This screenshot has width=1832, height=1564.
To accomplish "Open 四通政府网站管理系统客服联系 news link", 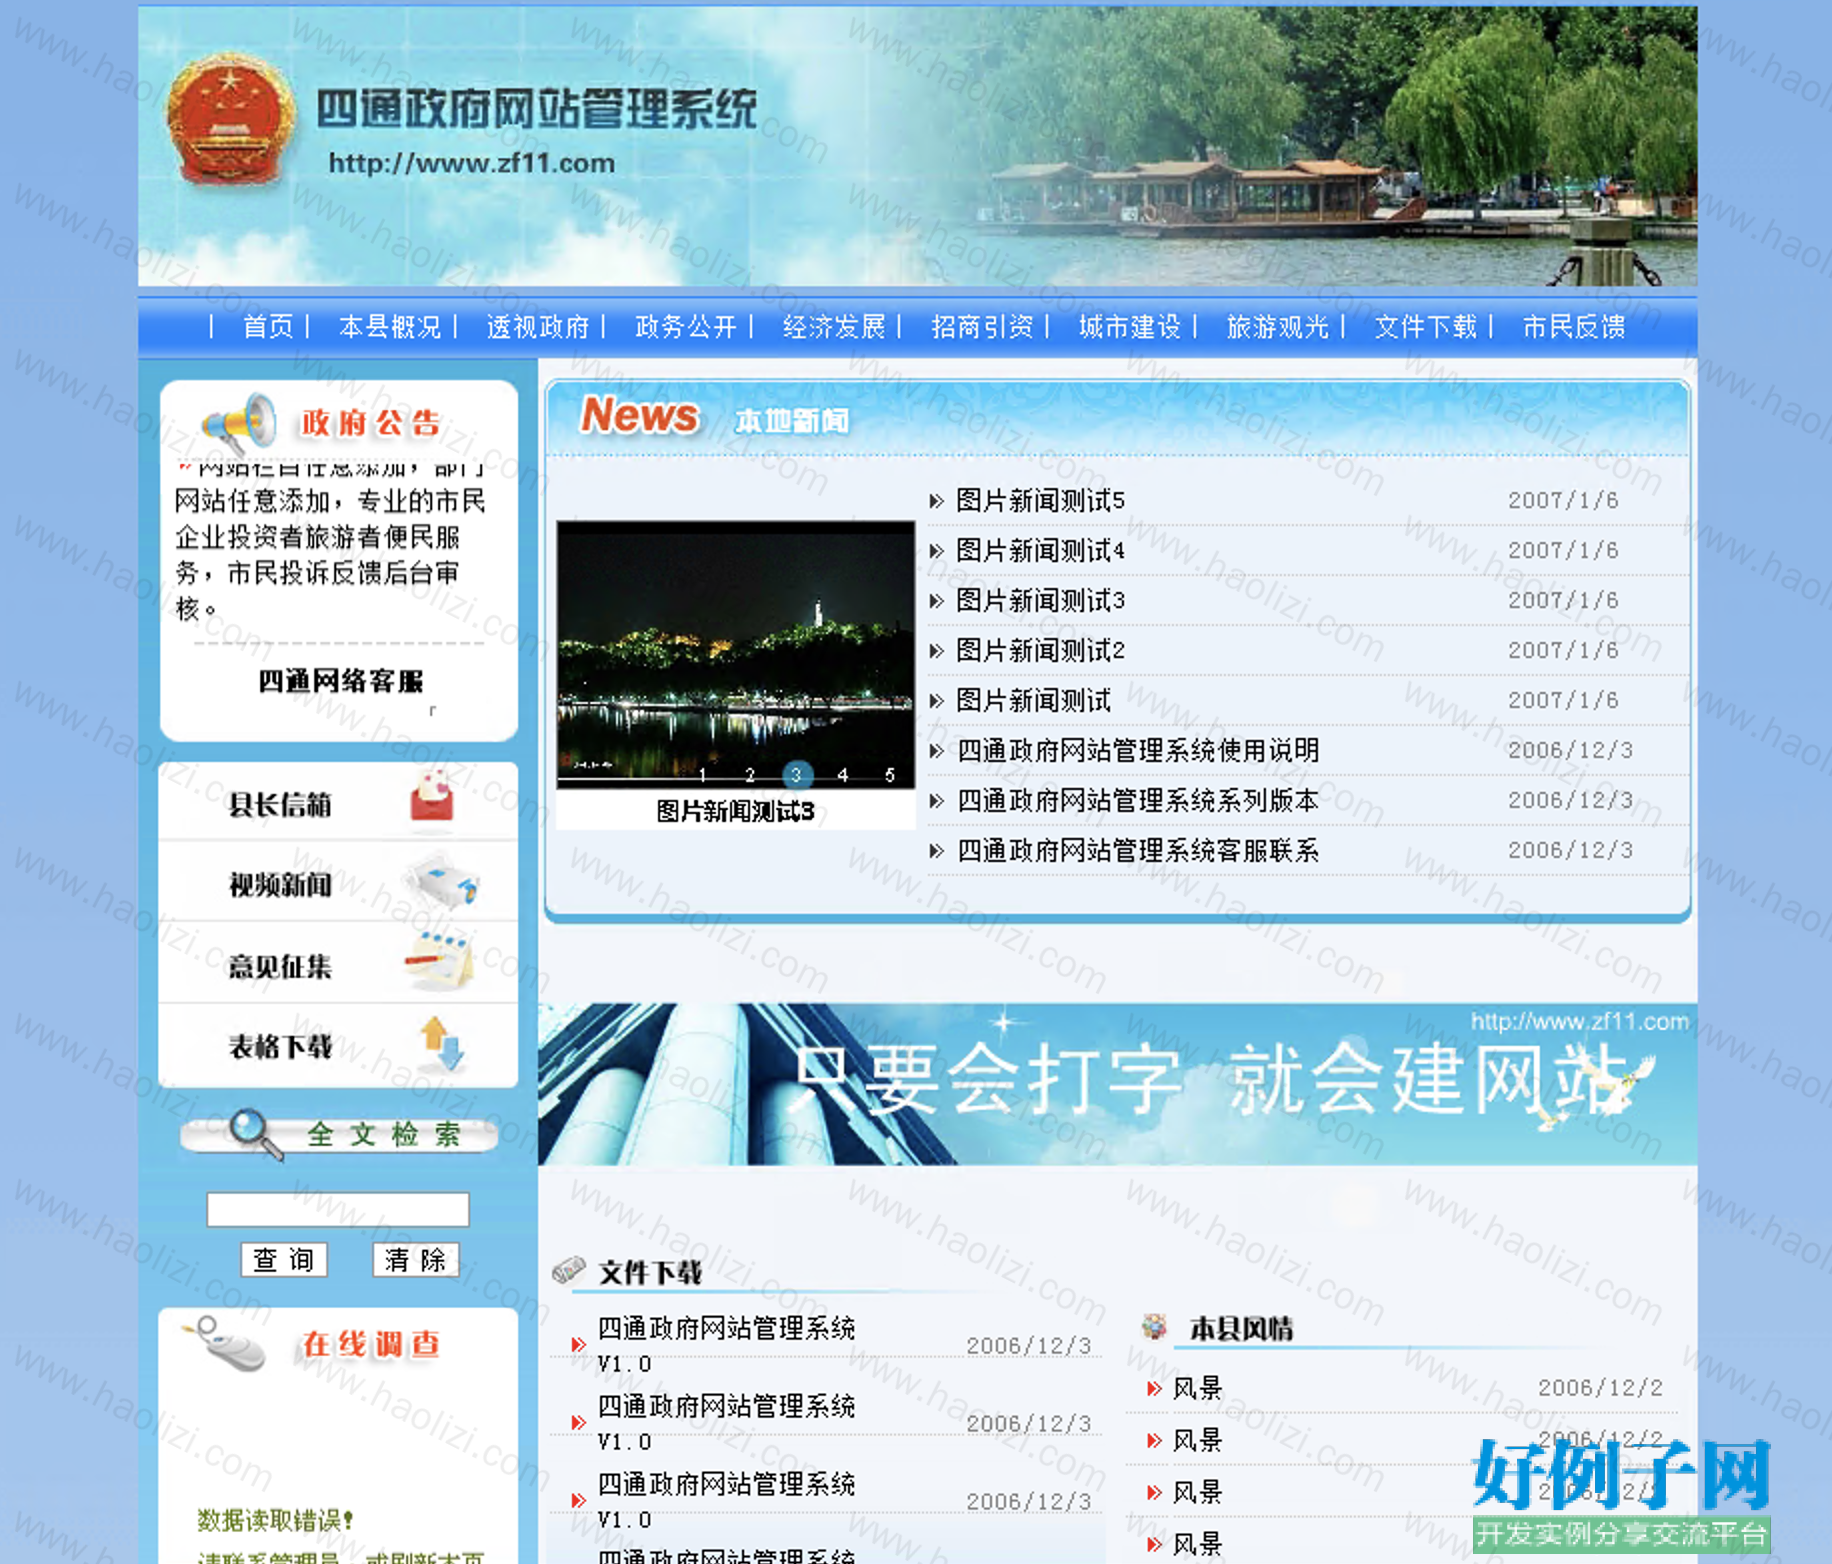I will click(1138, 850).
